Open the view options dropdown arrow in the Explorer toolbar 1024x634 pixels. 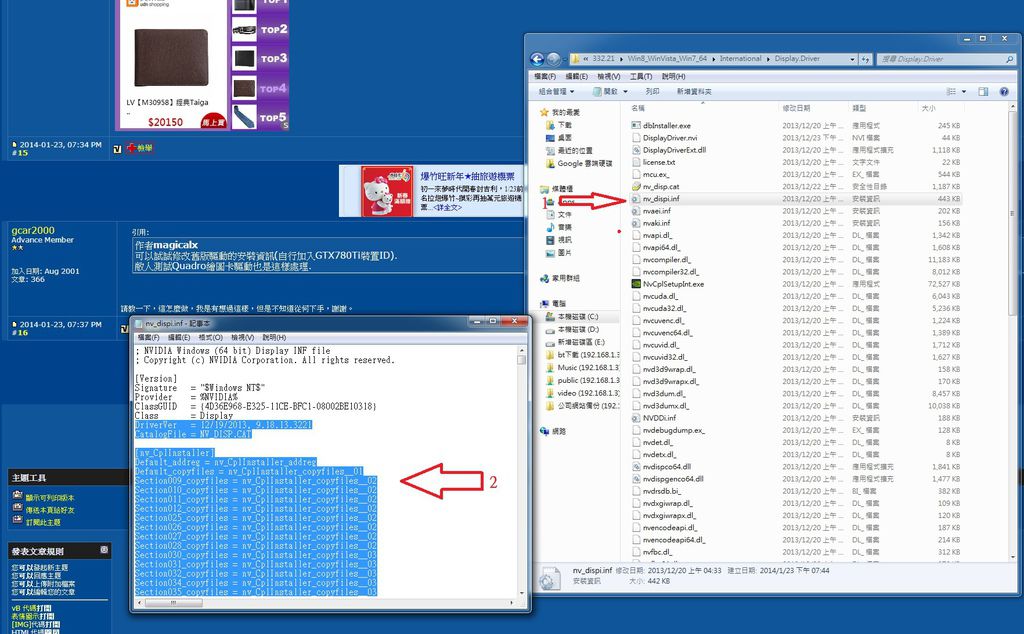(x=964, y=92)
